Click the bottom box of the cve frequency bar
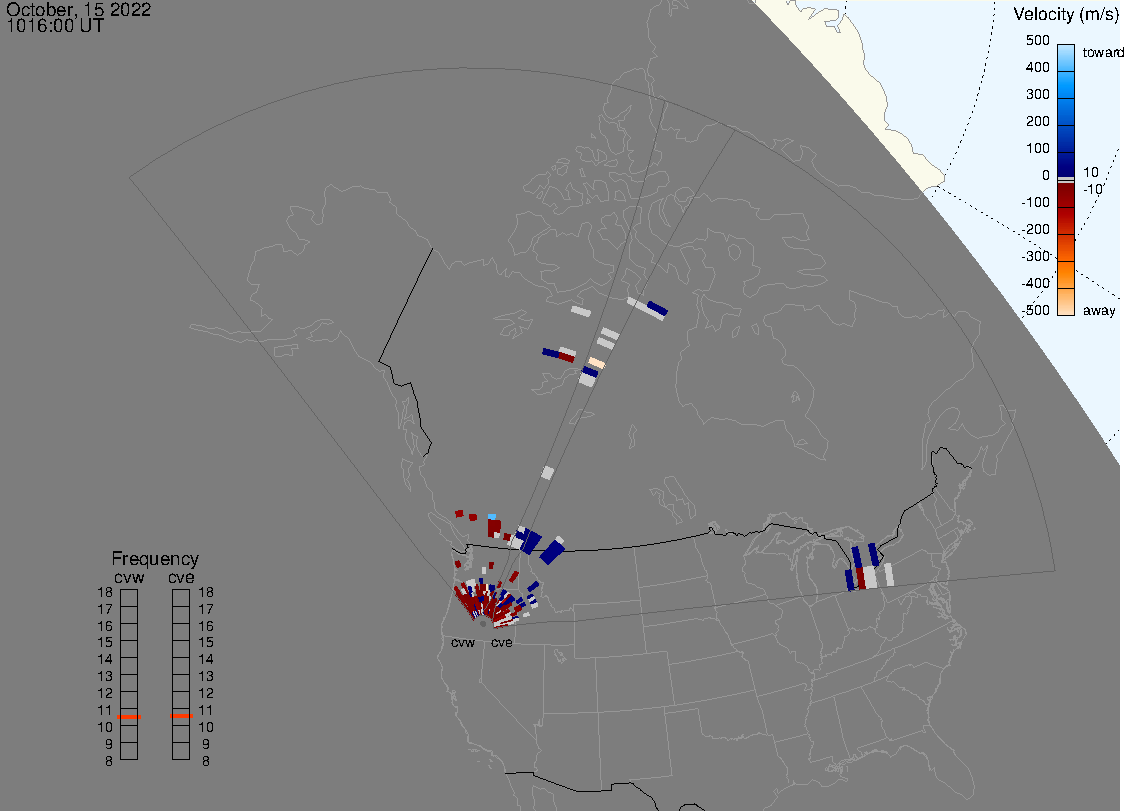 pos(181,751)
